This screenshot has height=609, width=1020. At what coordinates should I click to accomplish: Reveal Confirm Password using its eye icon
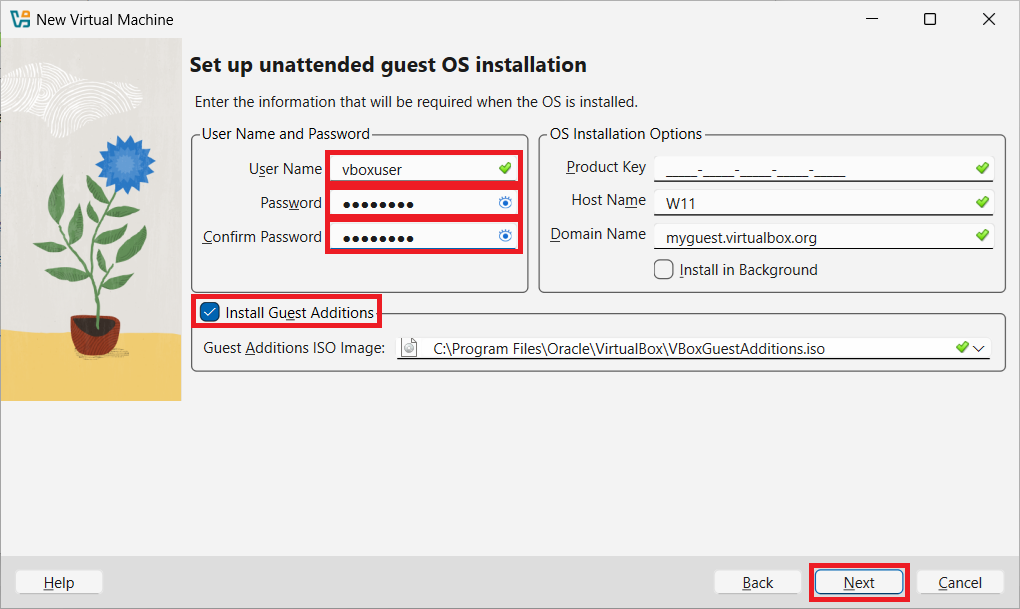(505, 237)
